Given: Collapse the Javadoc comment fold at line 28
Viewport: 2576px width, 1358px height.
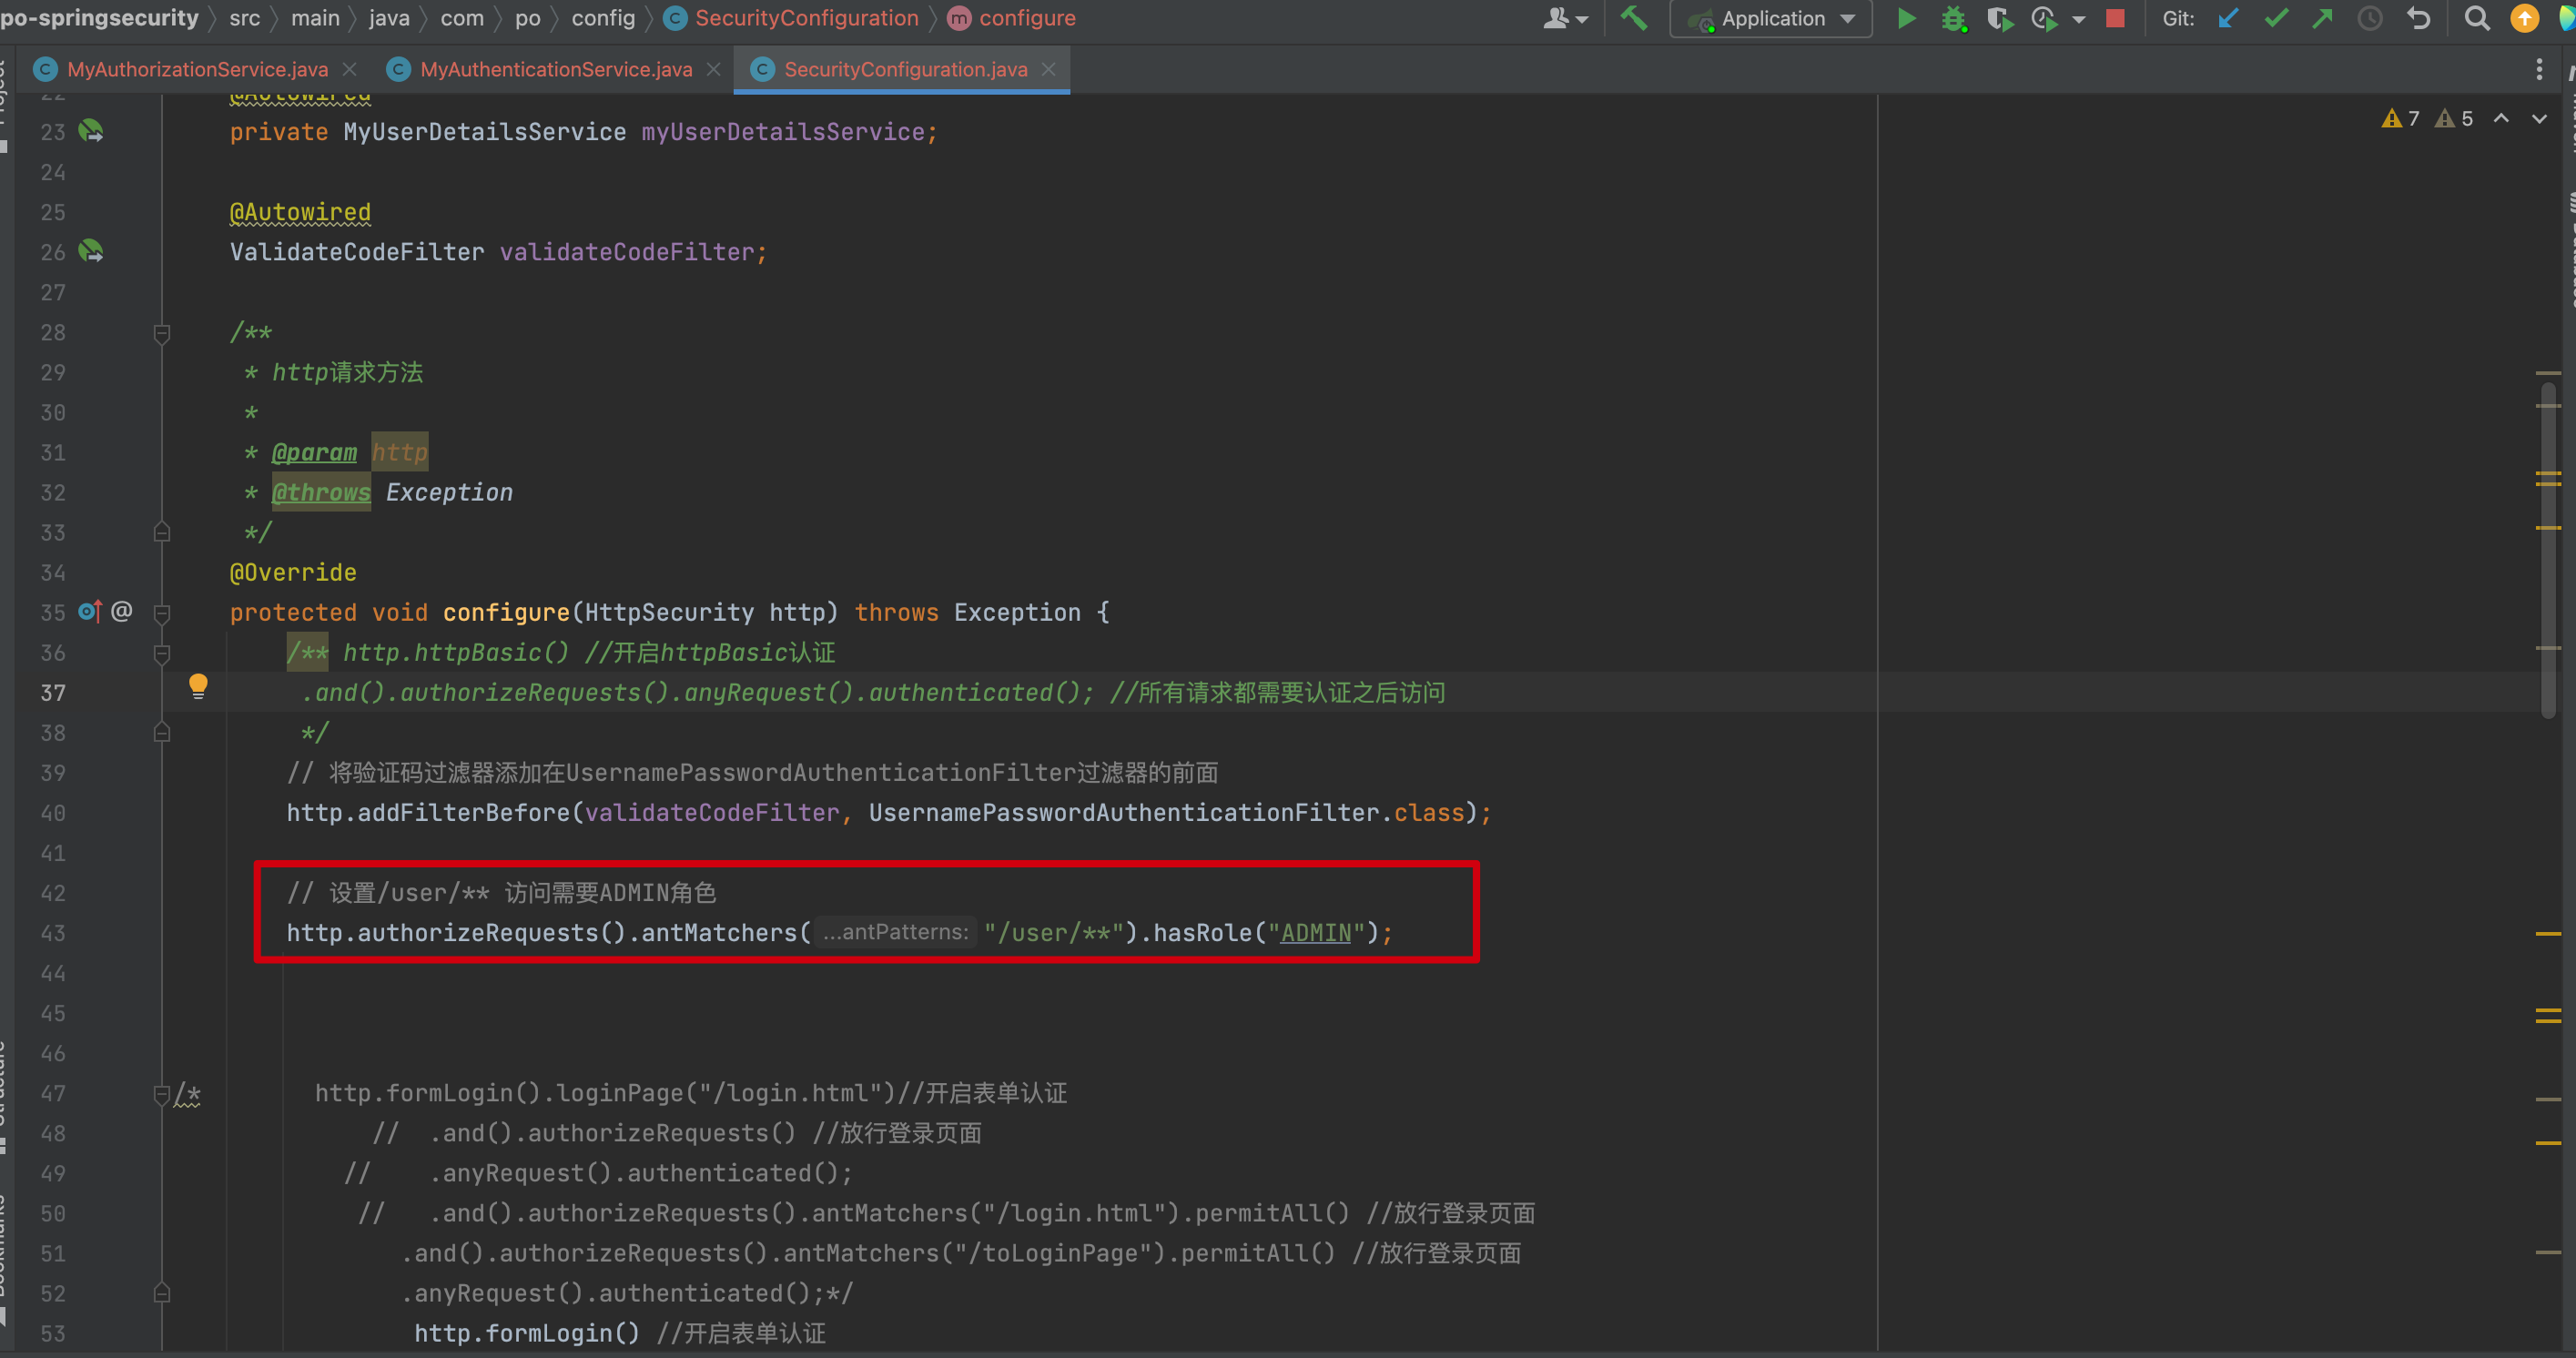Looking at the screenshot, I should [162, 332].
